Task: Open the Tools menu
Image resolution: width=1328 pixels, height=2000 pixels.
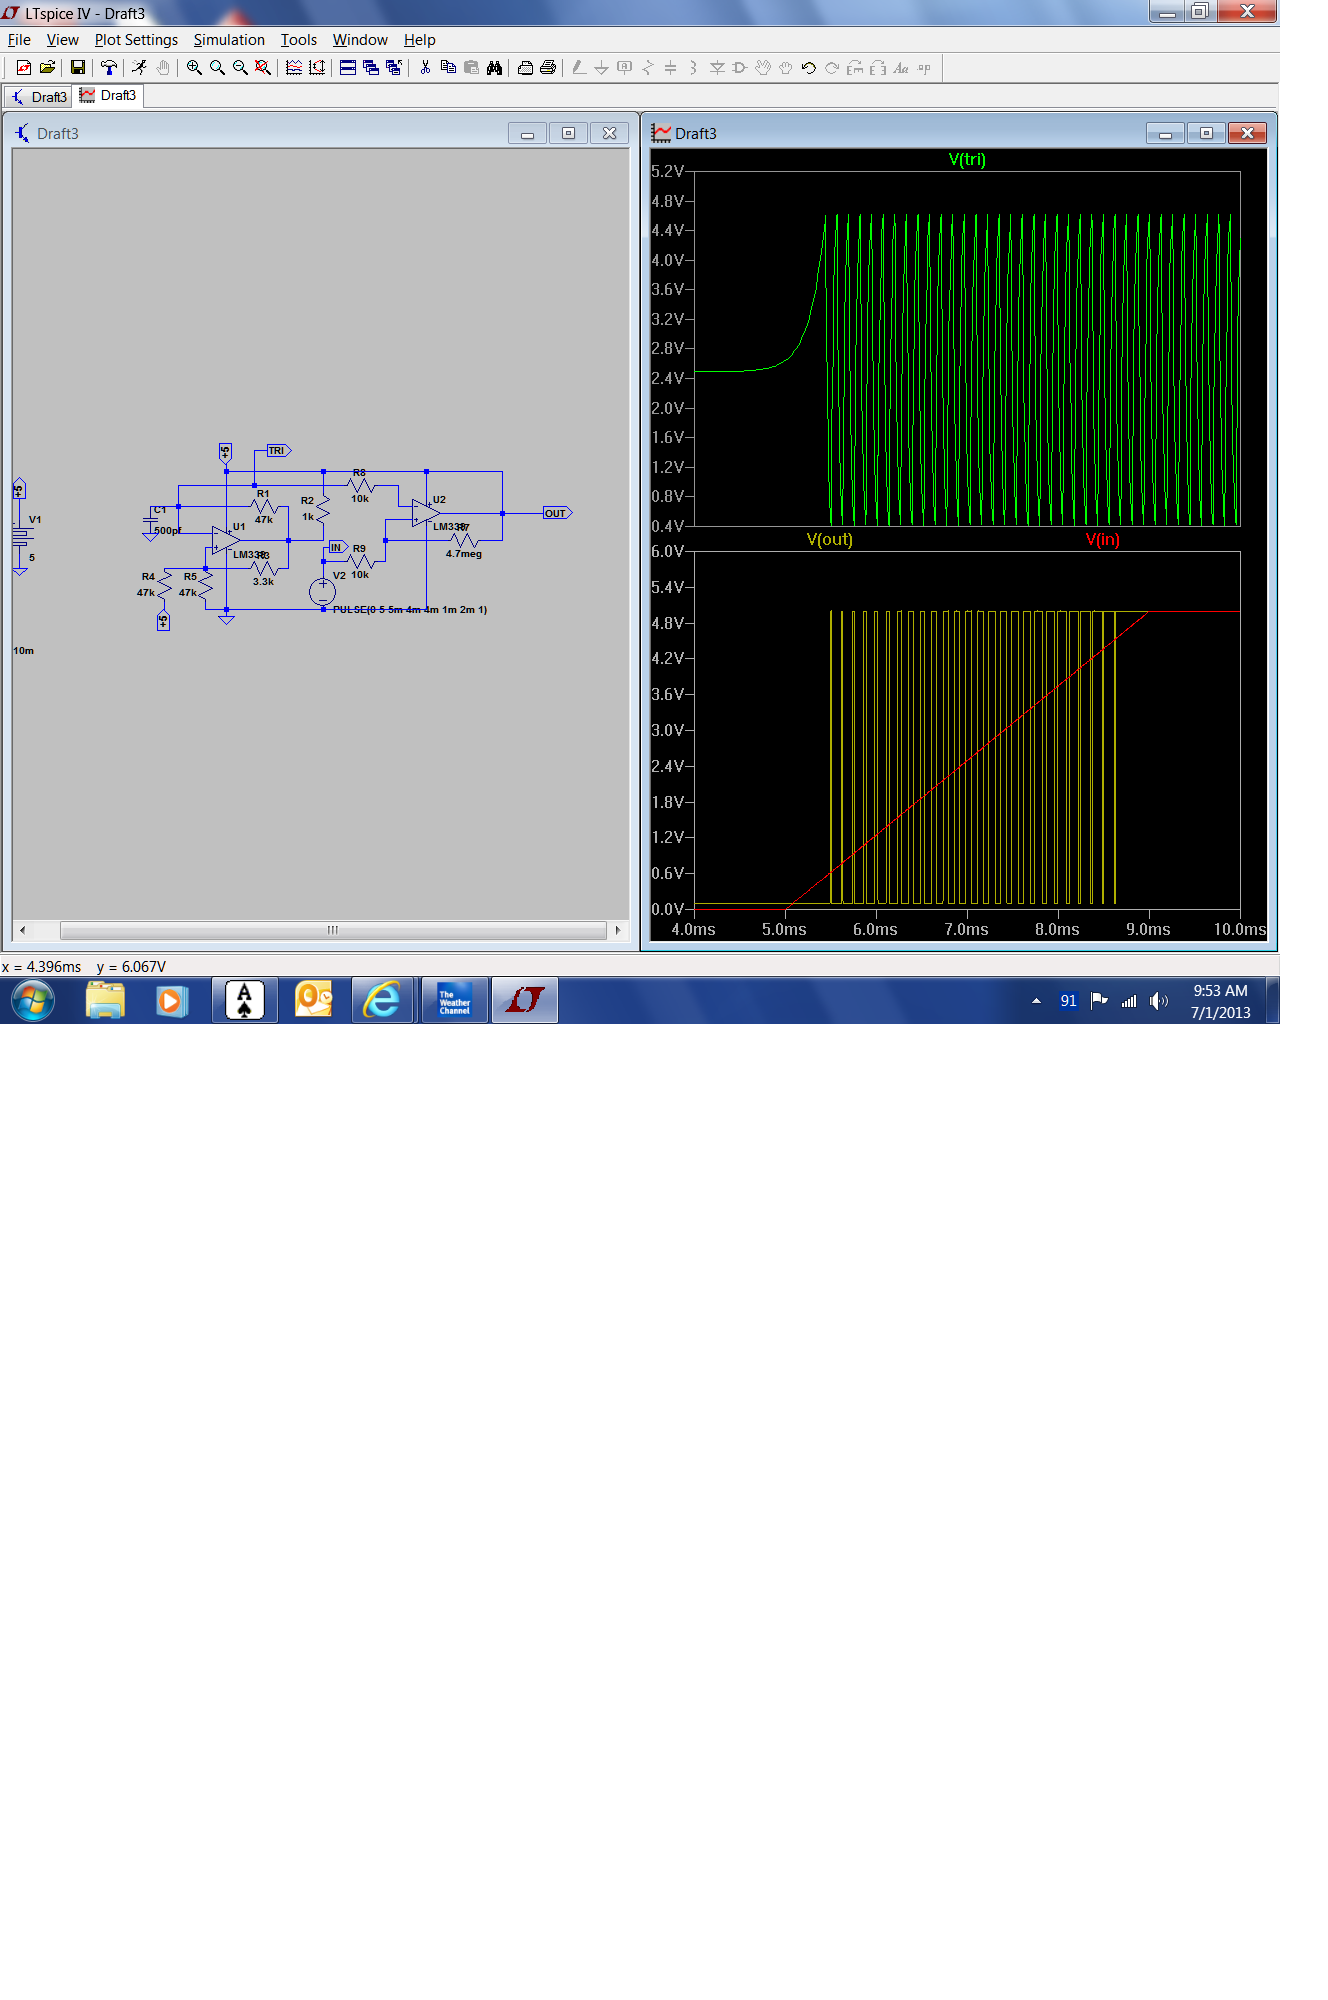Action: (x=298, y=40)
